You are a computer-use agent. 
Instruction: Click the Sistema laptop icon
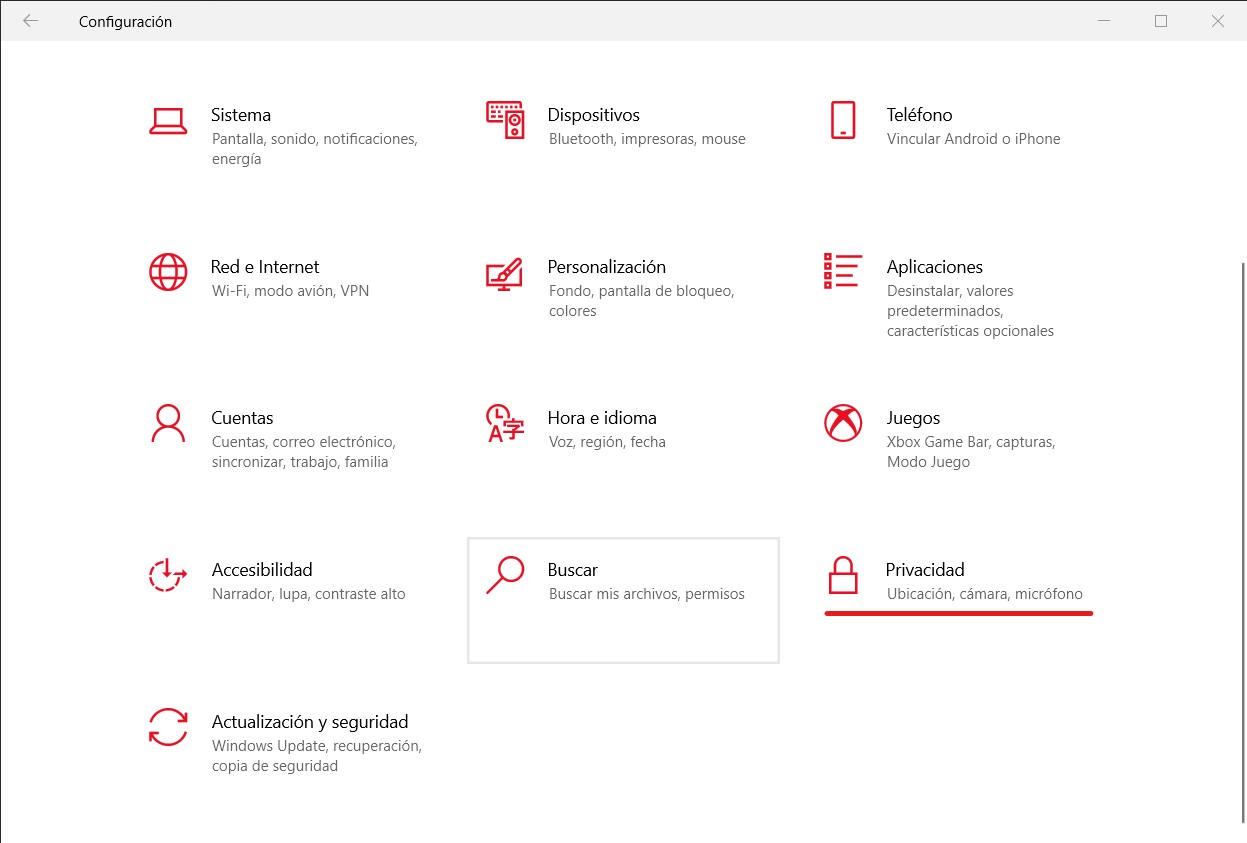(168, 120)
